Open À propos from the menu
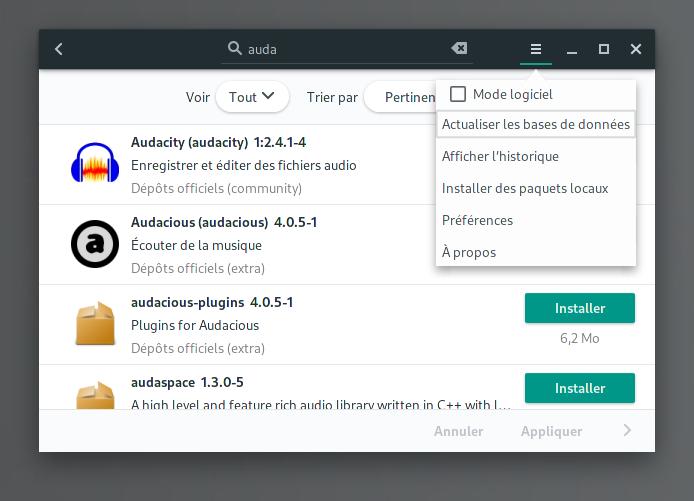The height and width of the screenshot is (501, 694). pyautogui.click(x=536, y=252)
